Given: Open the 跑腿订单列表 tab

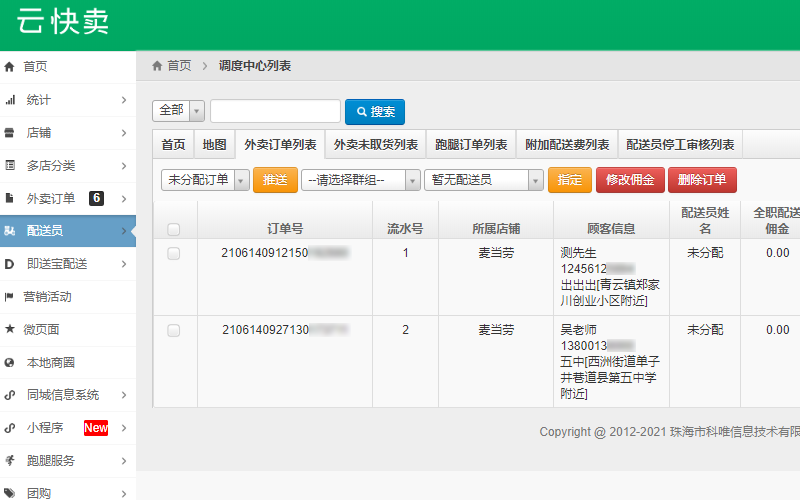Looking at the screenshot, I should click(x=471, y=145).
